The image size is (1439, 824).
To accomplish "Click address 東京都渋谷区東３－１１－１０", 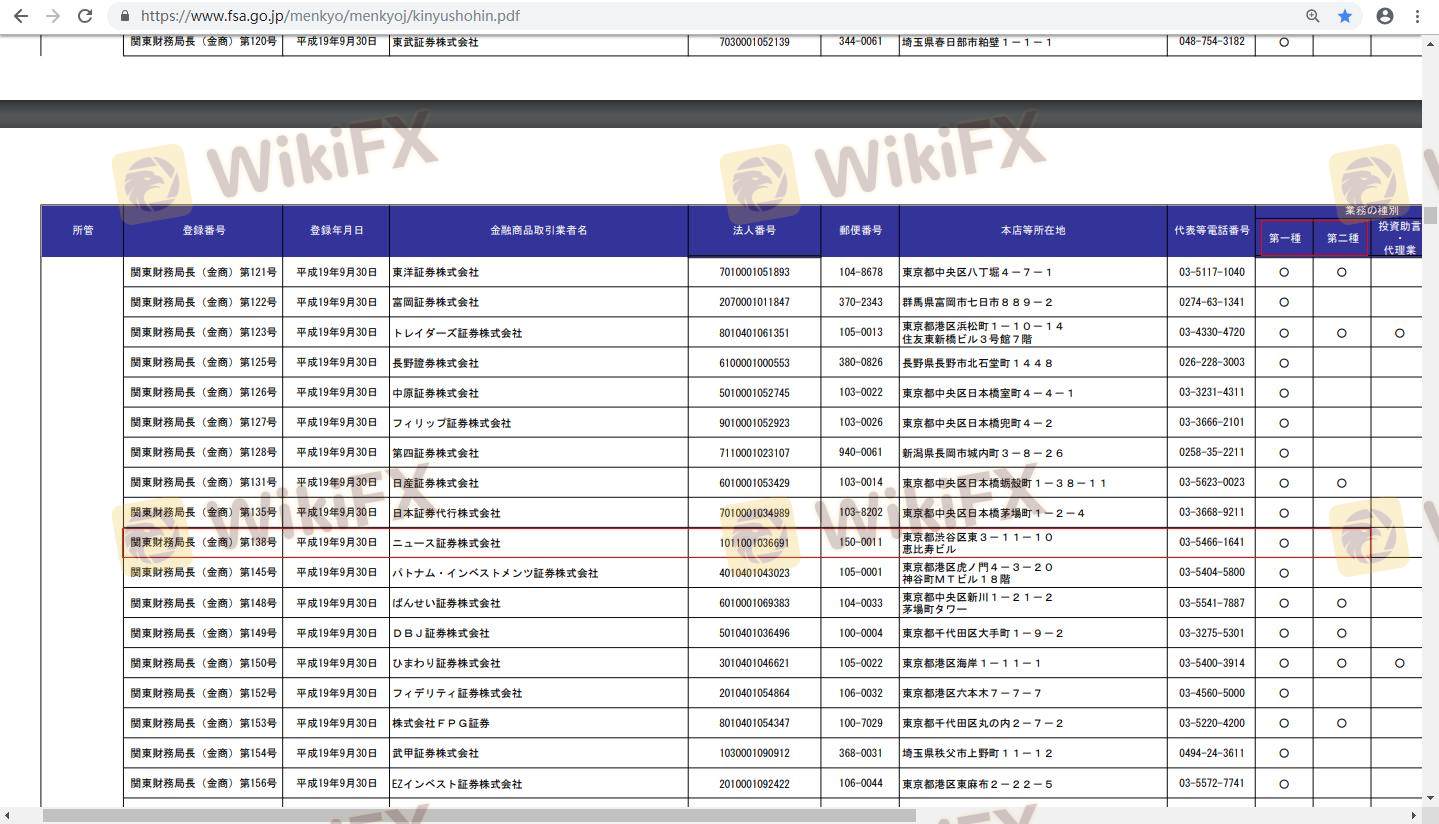I will point(977,537).
